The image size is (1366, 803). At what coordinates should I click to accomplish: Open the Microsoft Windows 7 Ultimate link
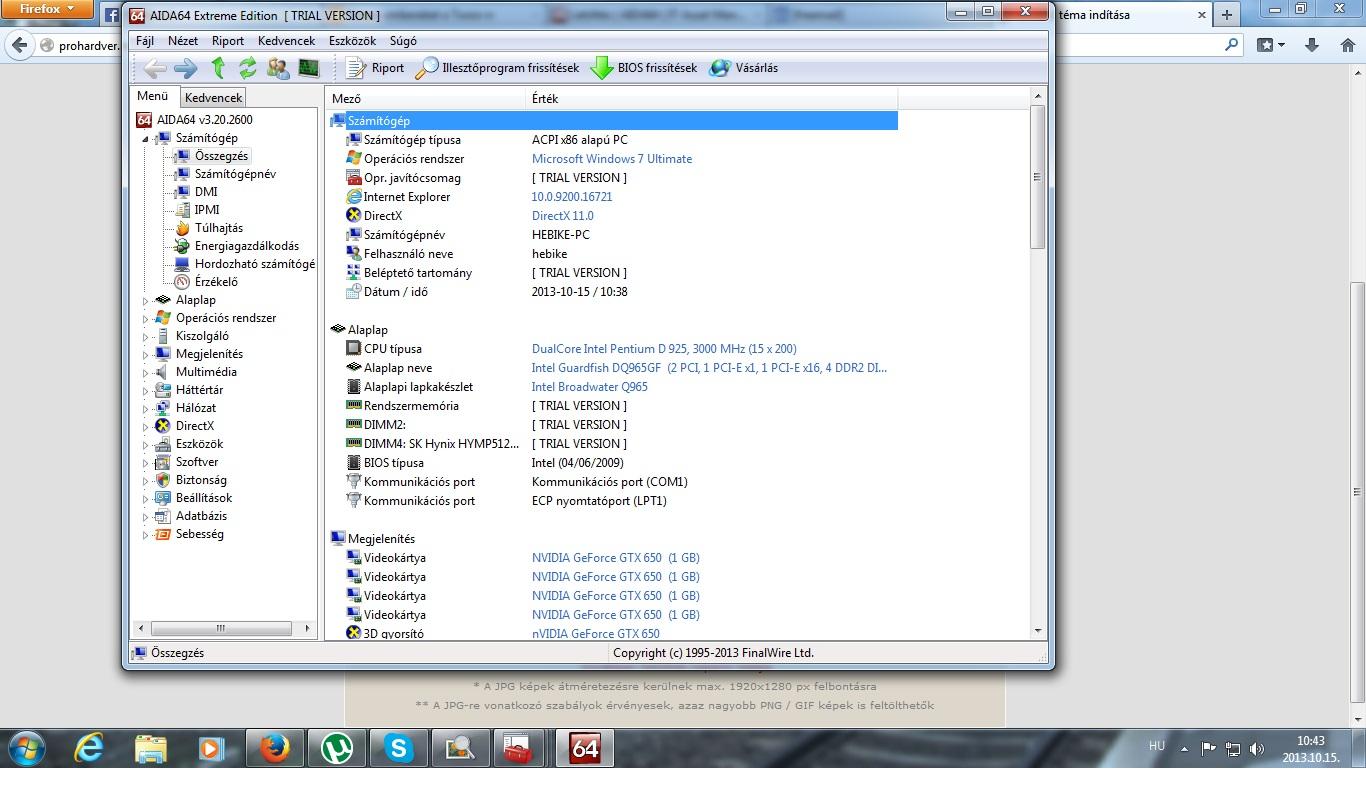612,159
